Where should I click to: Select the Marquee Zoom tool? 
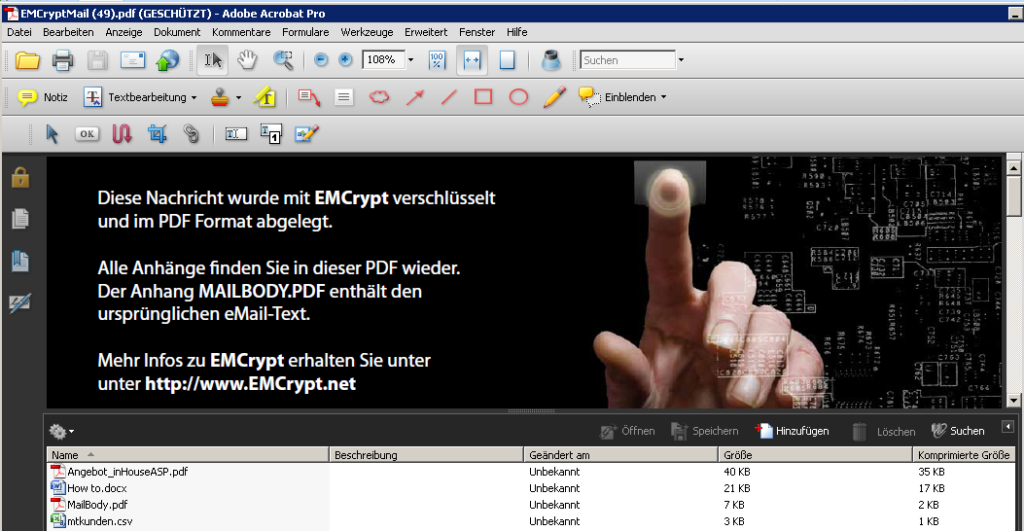[283, 60]
